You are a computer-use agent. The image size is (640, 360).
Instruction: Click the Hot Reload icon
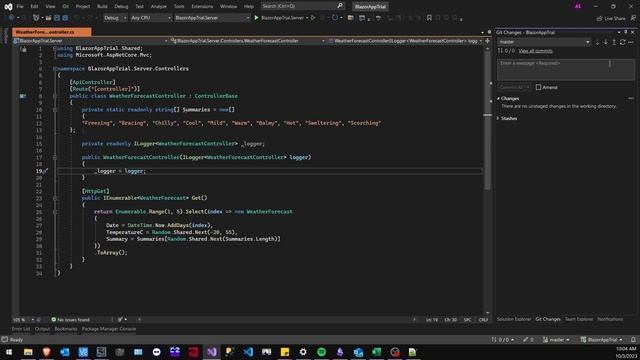tap(335, 18)
